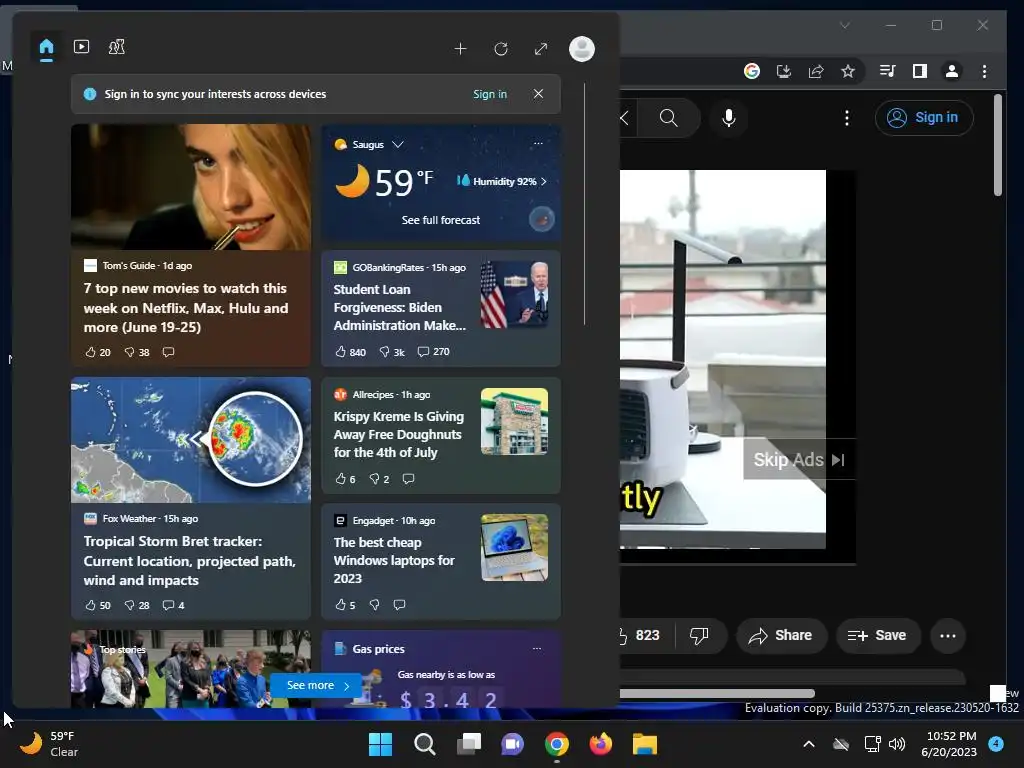Open Krispy Kreme doughnuts article
This screenshot has width=1024, height=768.
tap(398, 434)
